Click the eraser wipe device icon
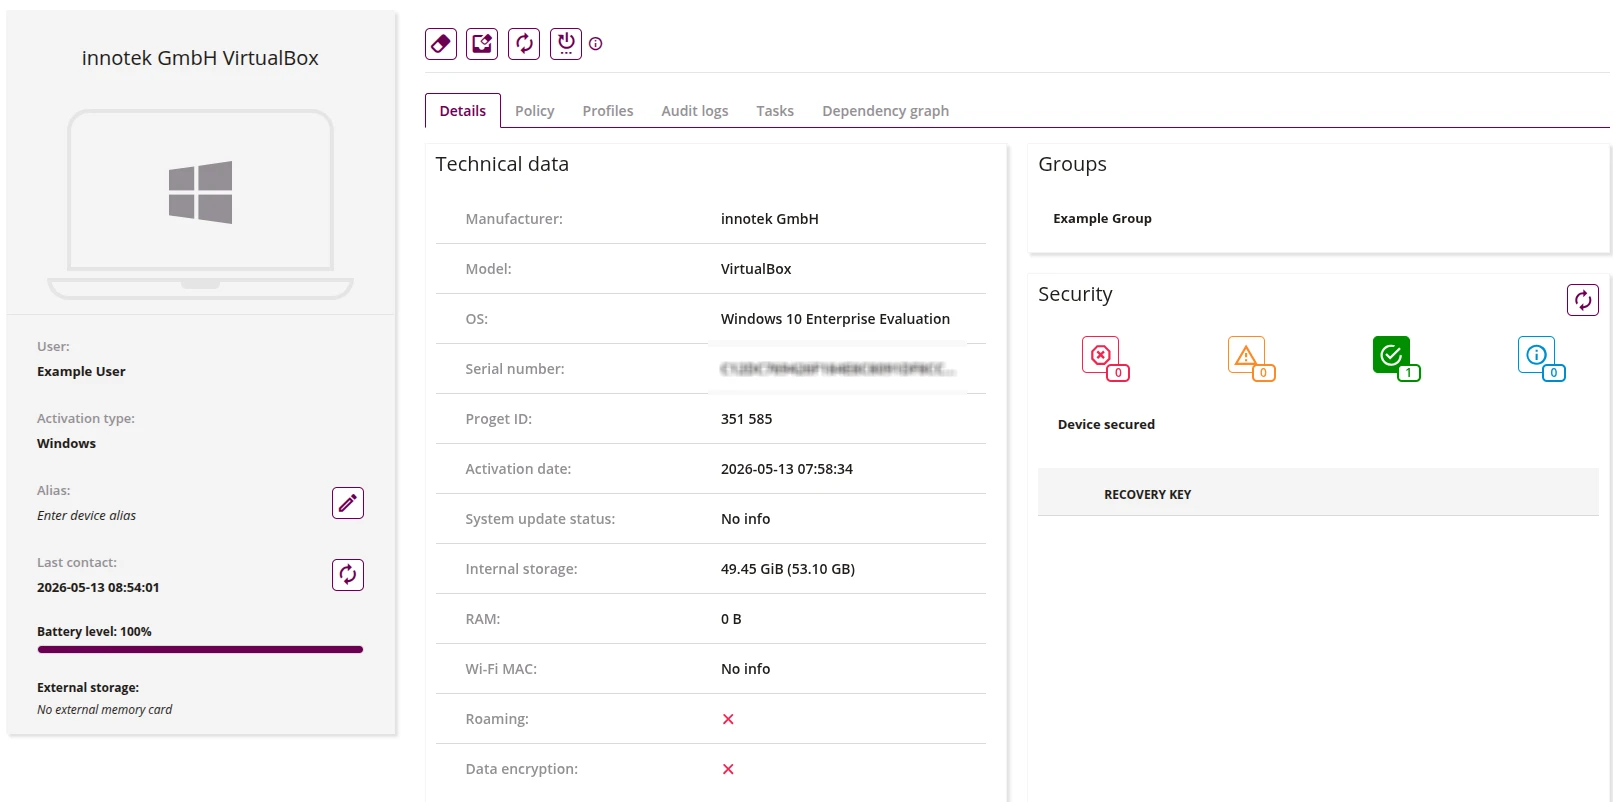Screen dimensions: 1613x802 click(x=441, y=44)
